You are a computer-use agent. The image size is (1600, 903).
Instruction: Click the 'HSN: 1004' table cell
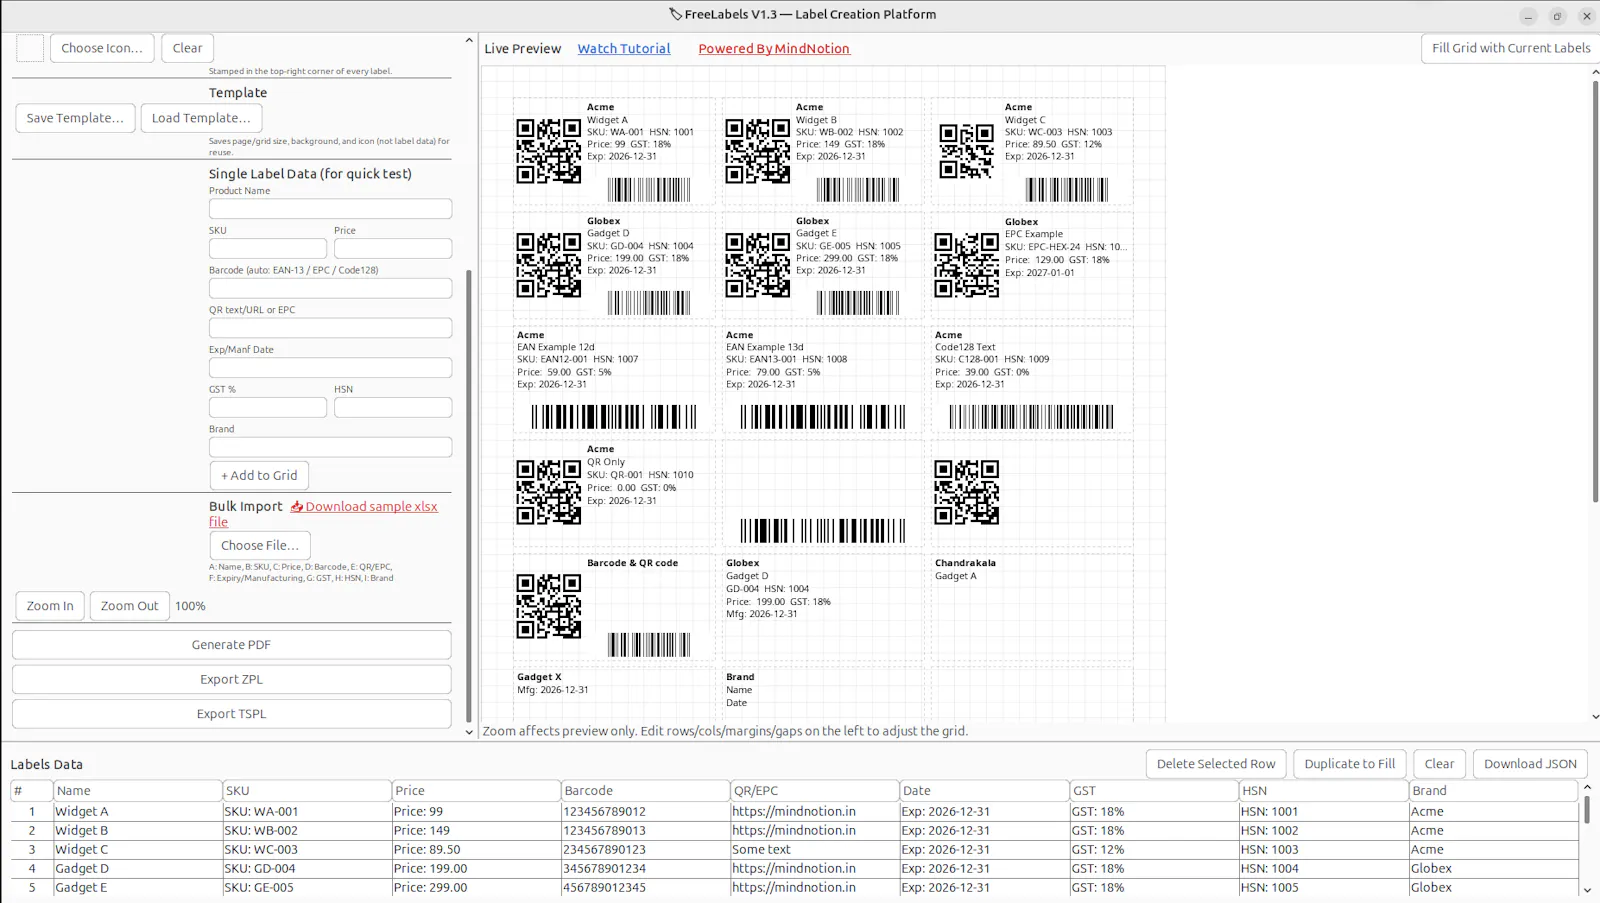click(1323, 869)
